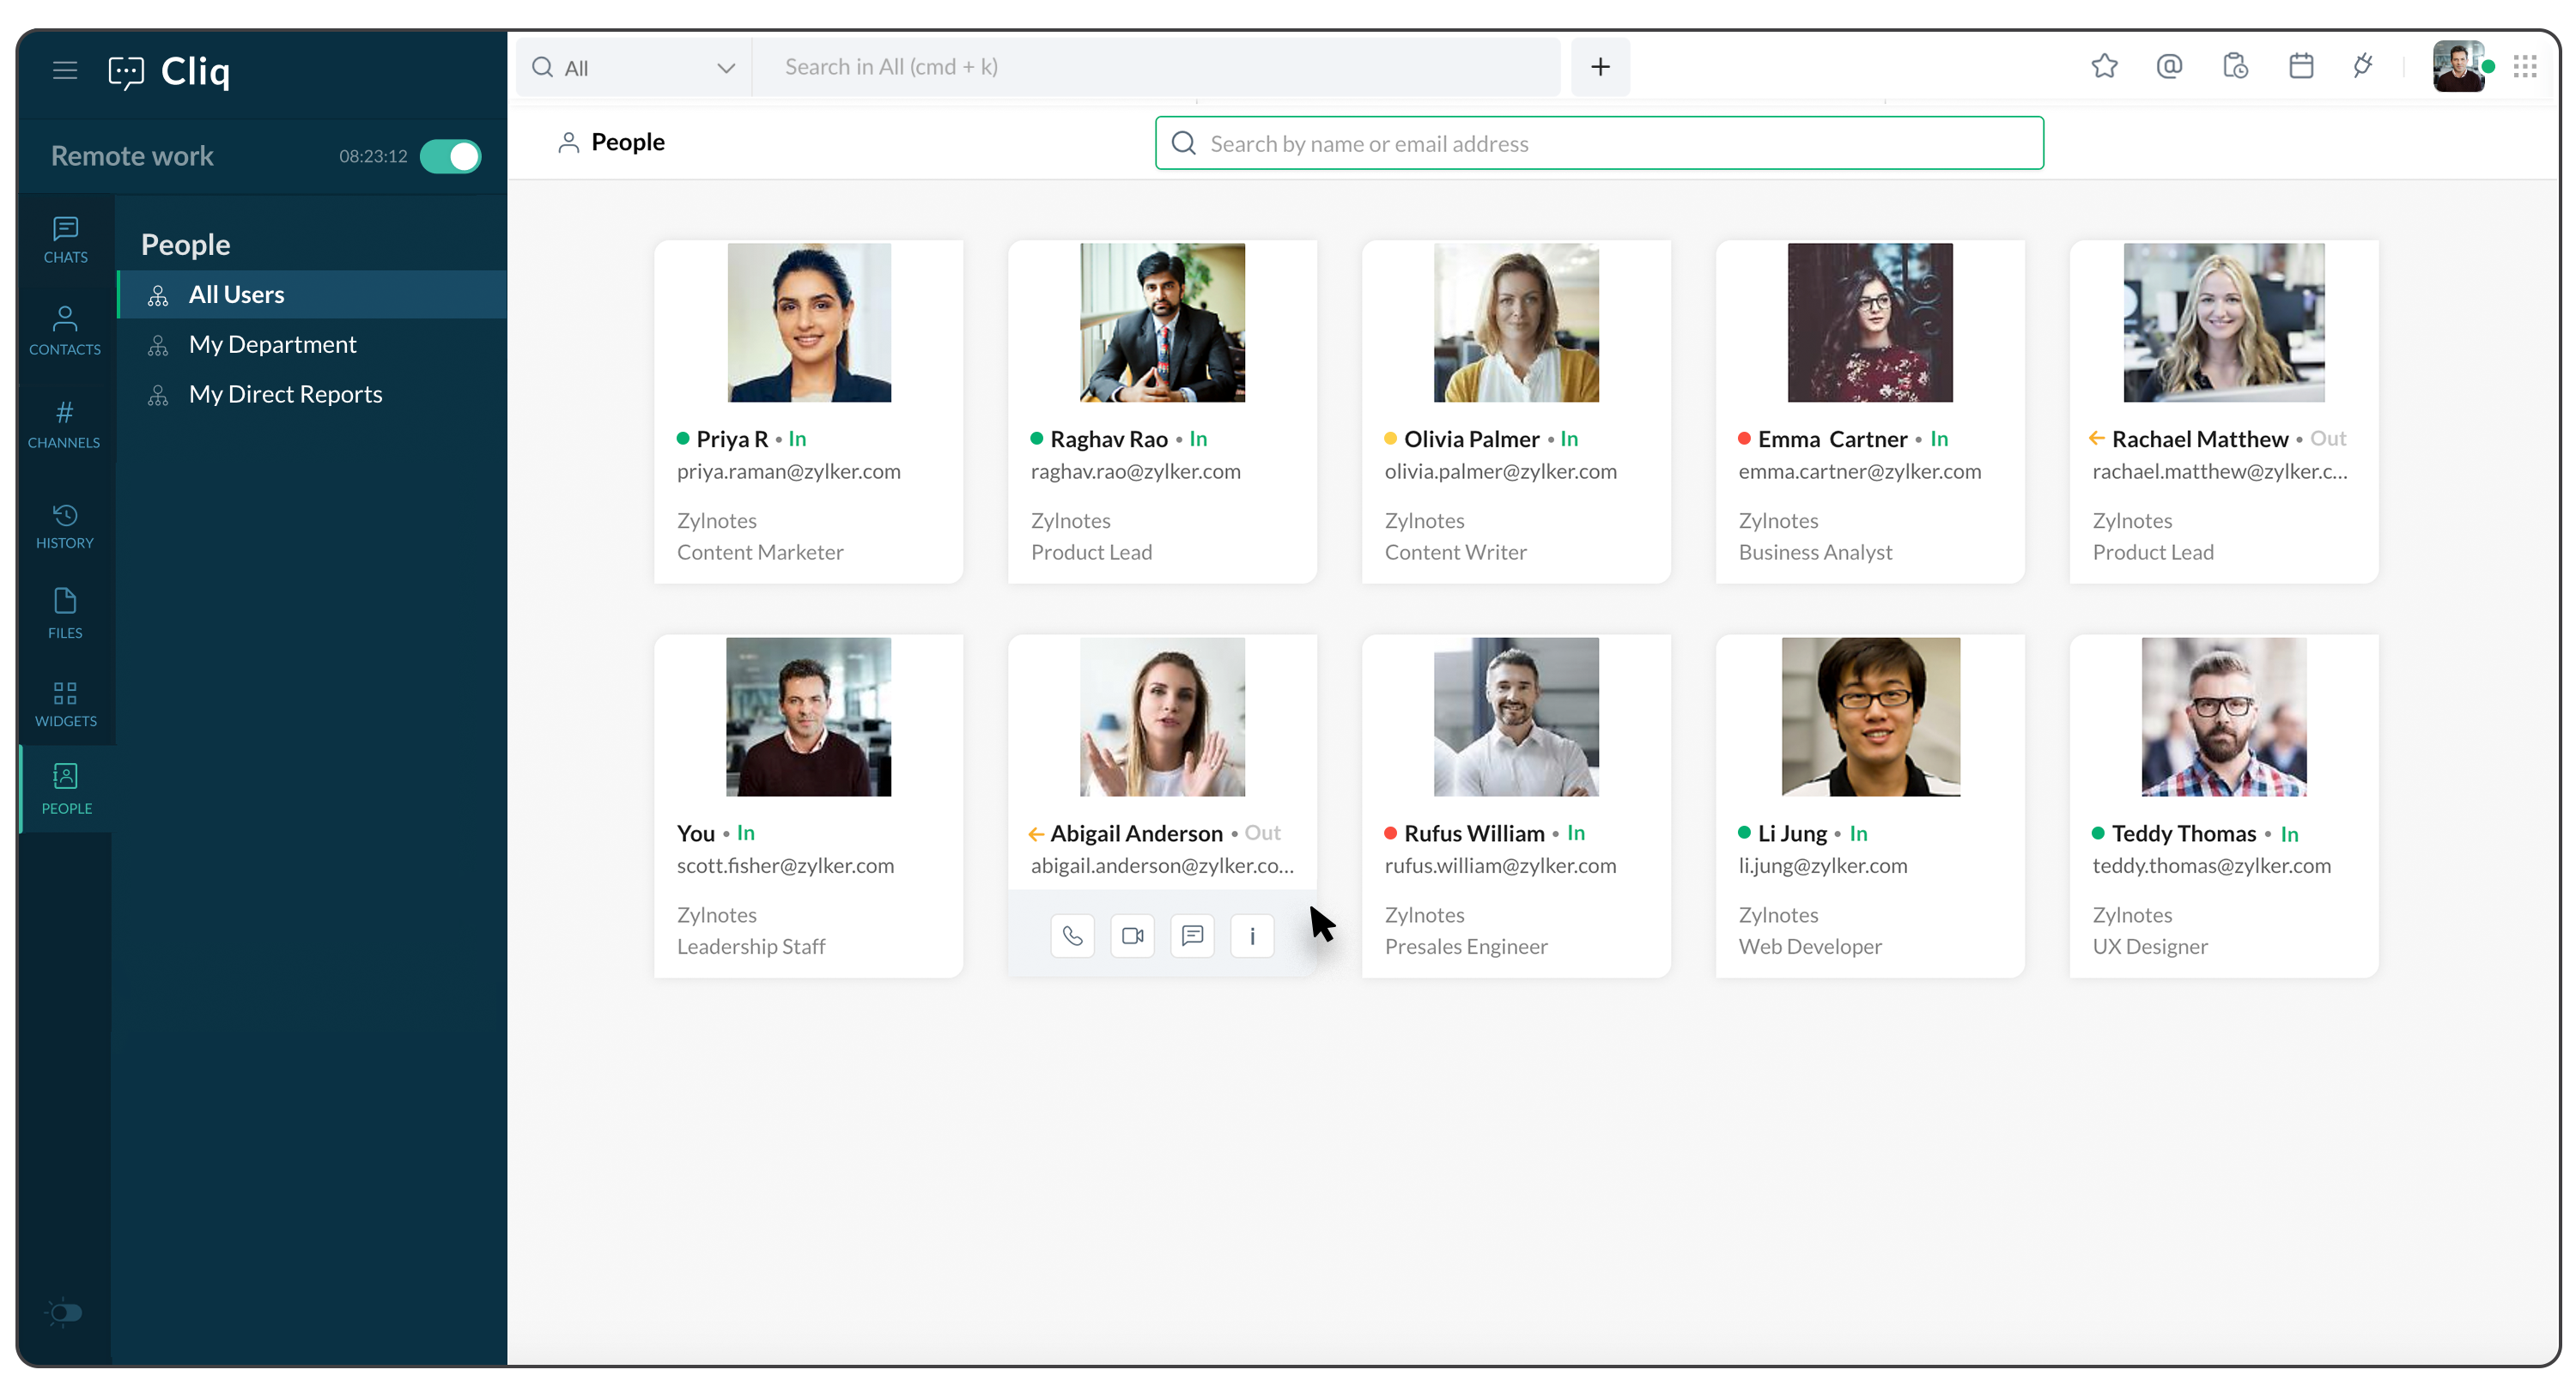Select All Users in the People list
The image size is (2576, 1400).
pos(237,294)
